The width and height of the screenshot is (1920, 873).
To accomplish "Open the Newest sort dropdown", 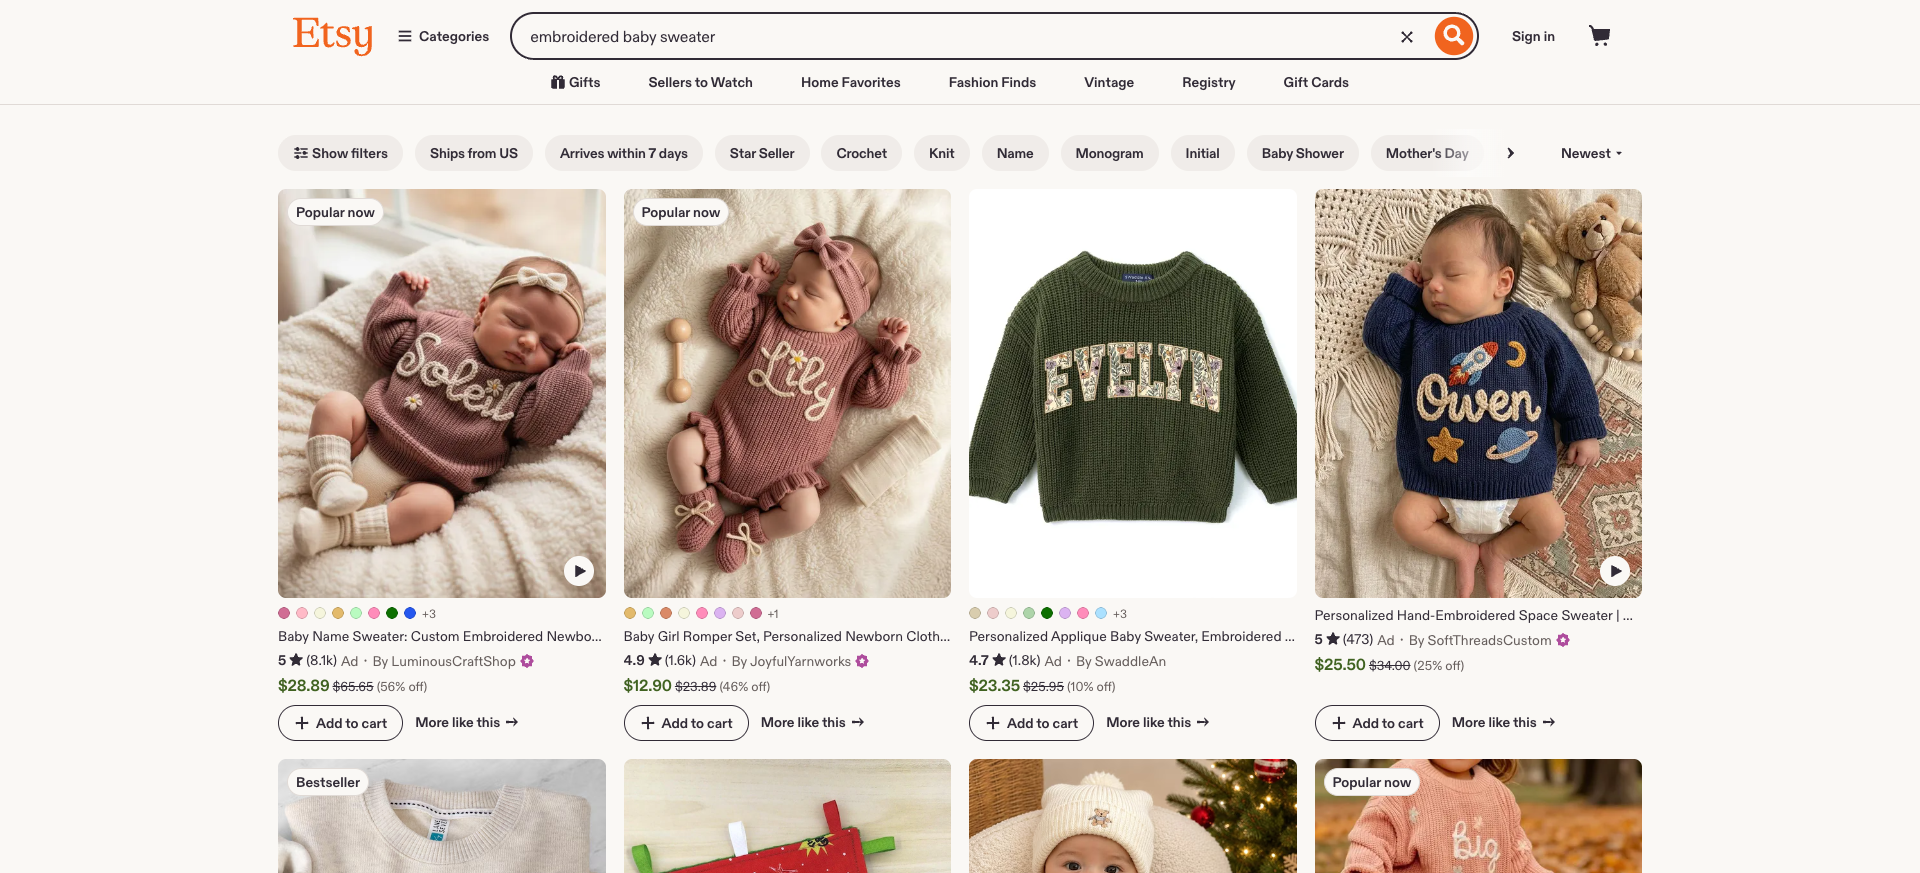I will click(x=1591, y=153).
